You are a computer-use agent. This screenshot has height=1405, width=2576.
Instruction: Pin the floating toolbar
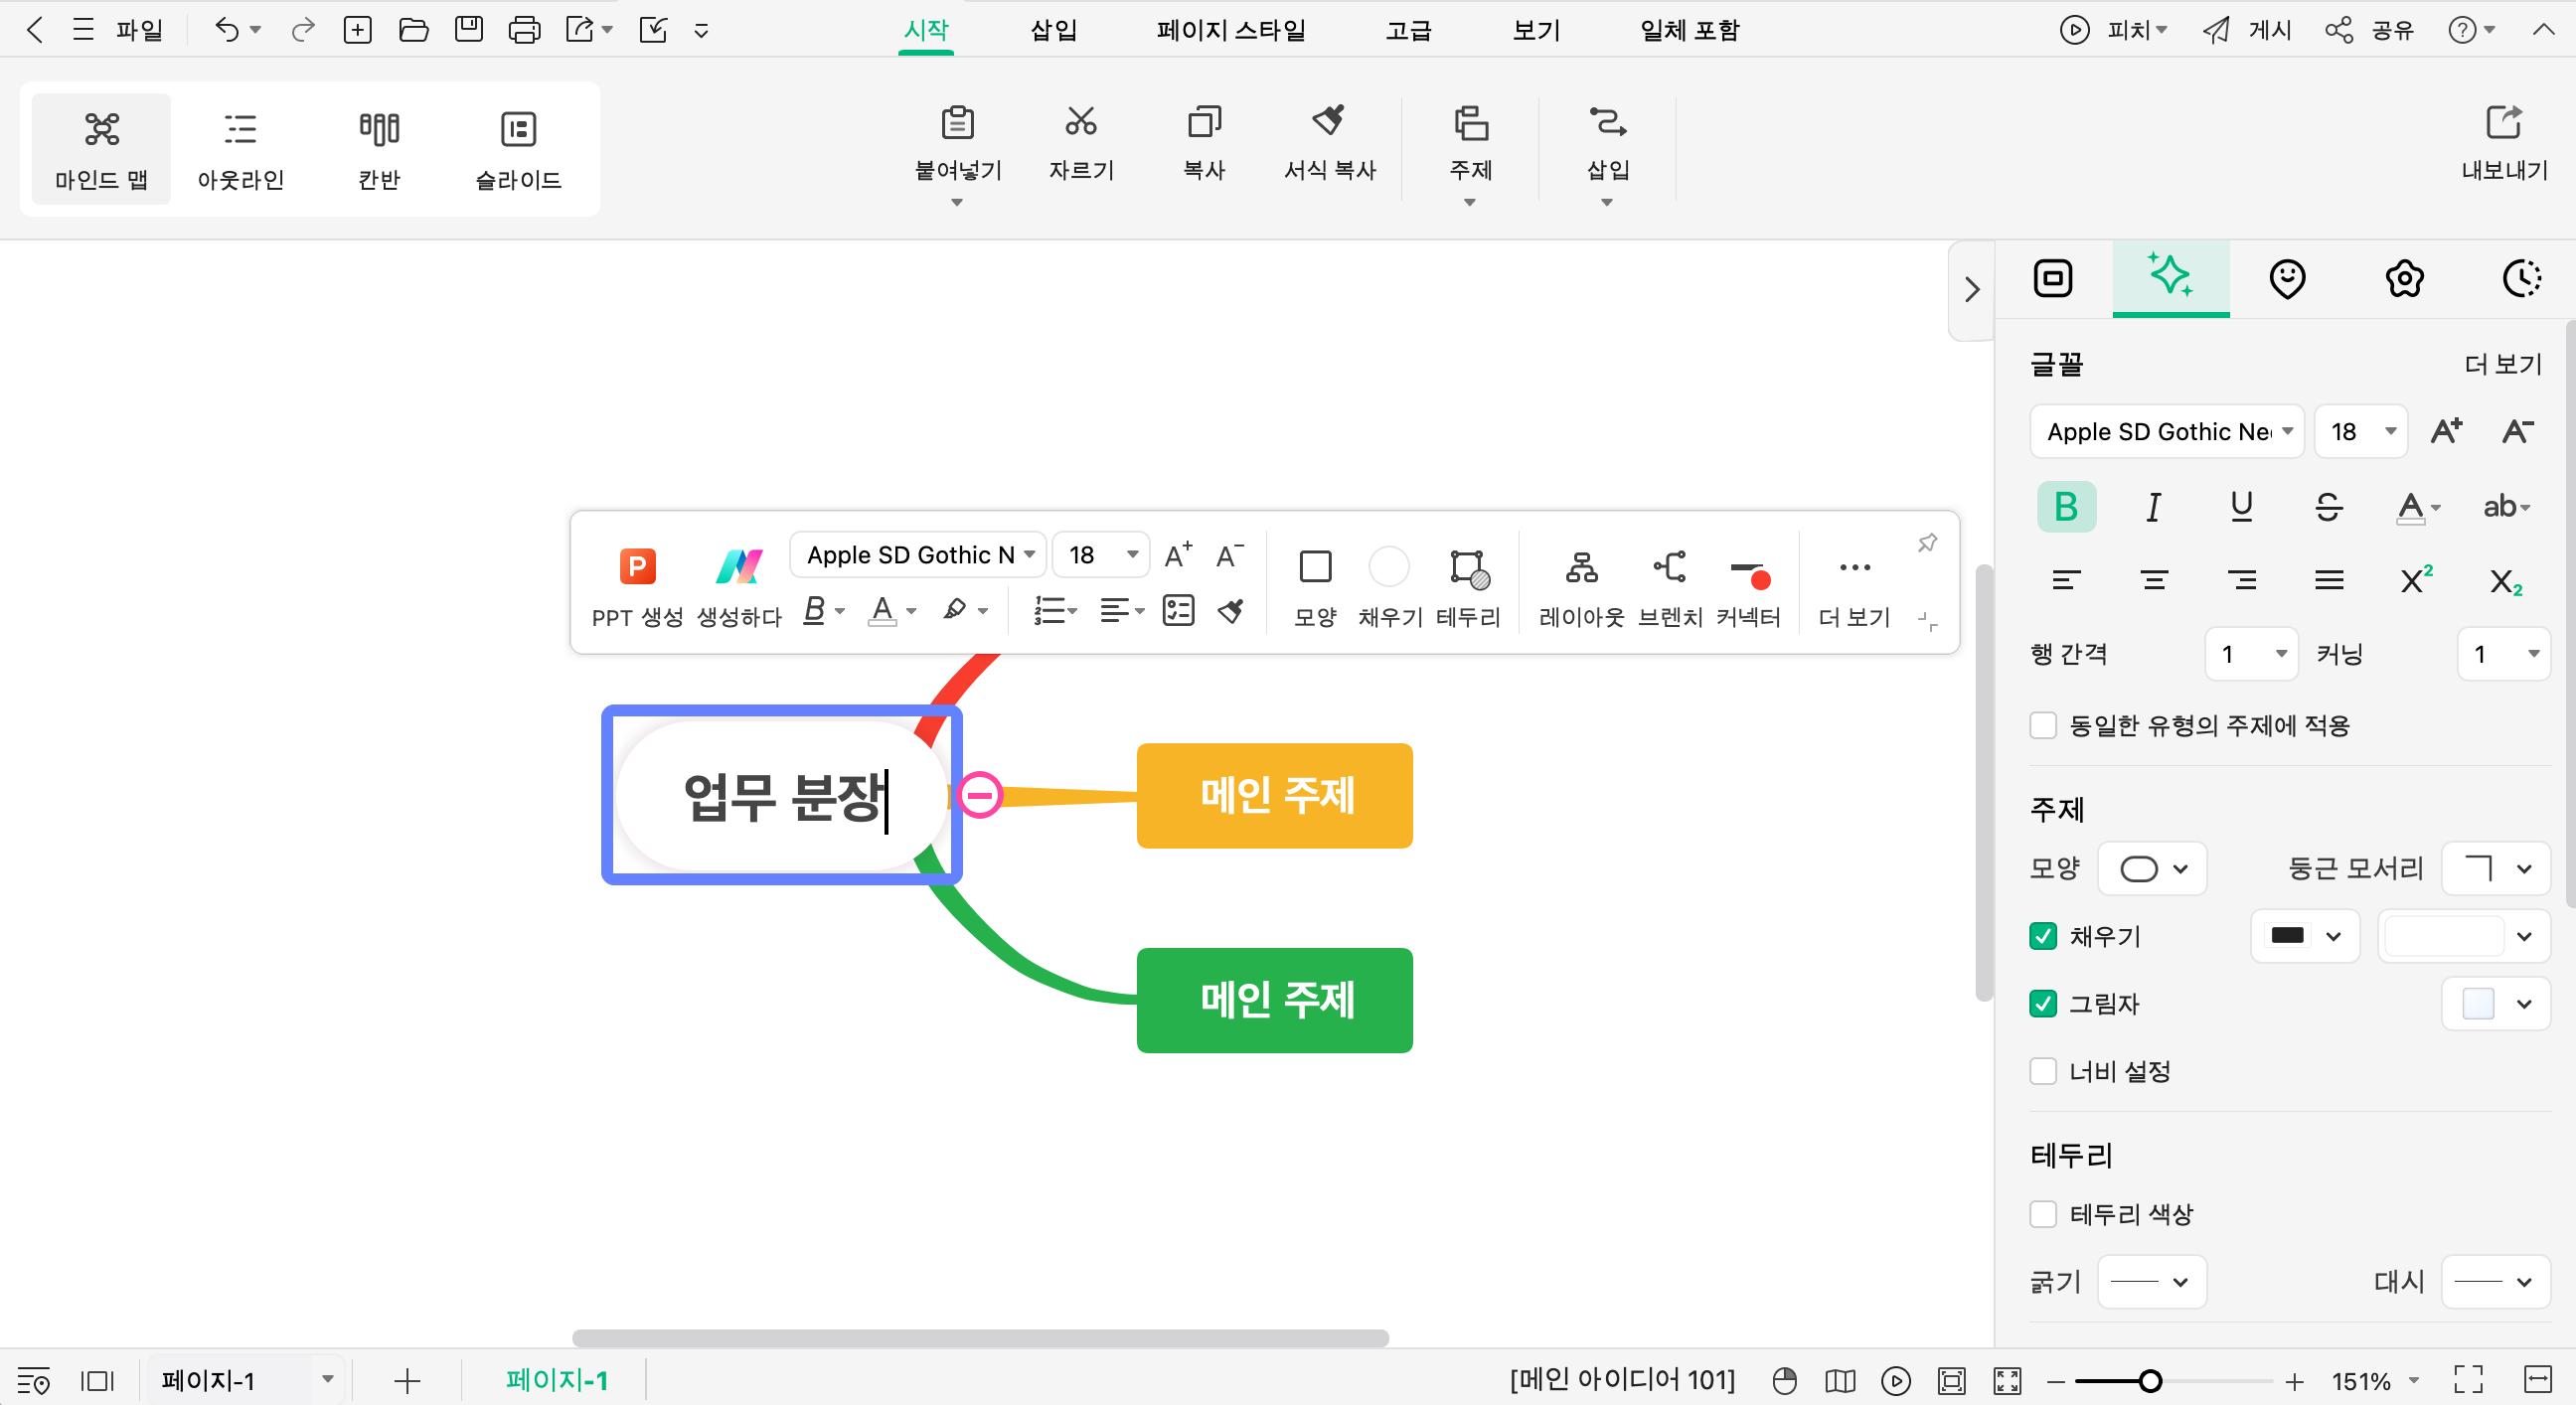[x=1927, y=543]
